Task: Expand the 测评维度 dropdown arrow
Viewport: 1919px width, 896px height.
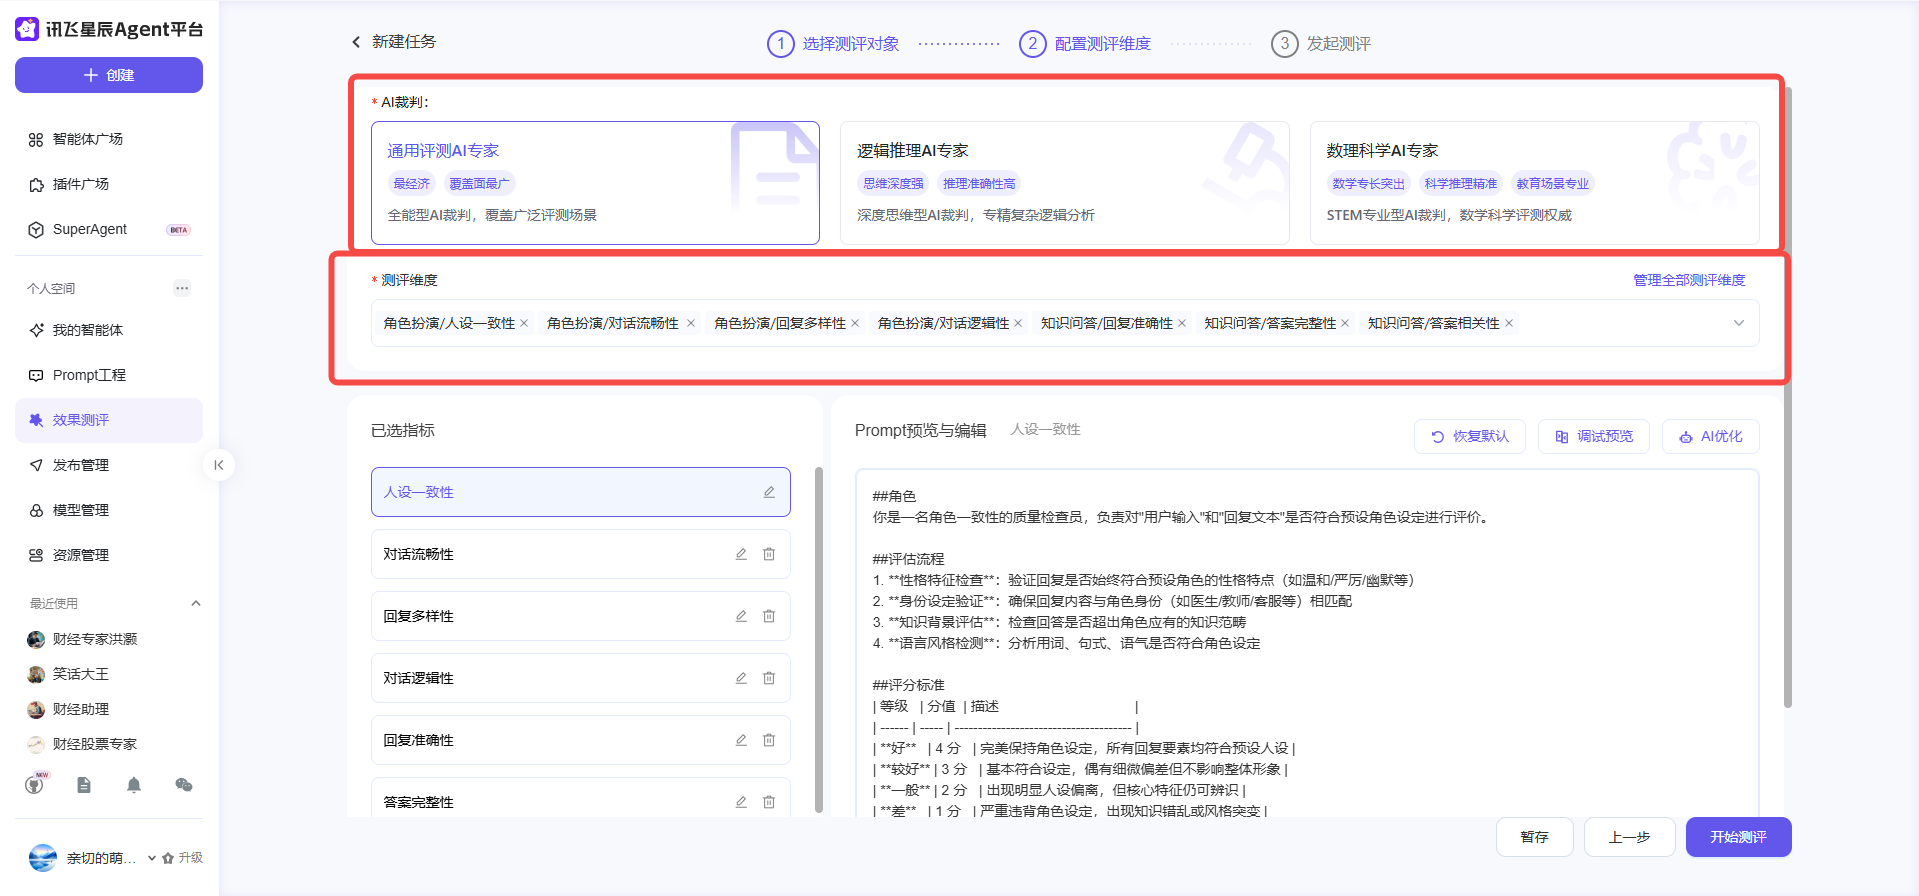Action: click(1738, 323)
